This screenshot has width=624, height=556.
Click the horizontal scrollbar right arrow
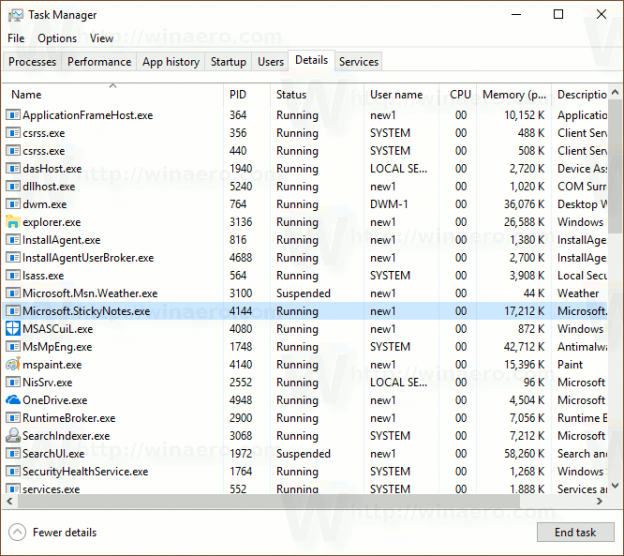[599, 501]
